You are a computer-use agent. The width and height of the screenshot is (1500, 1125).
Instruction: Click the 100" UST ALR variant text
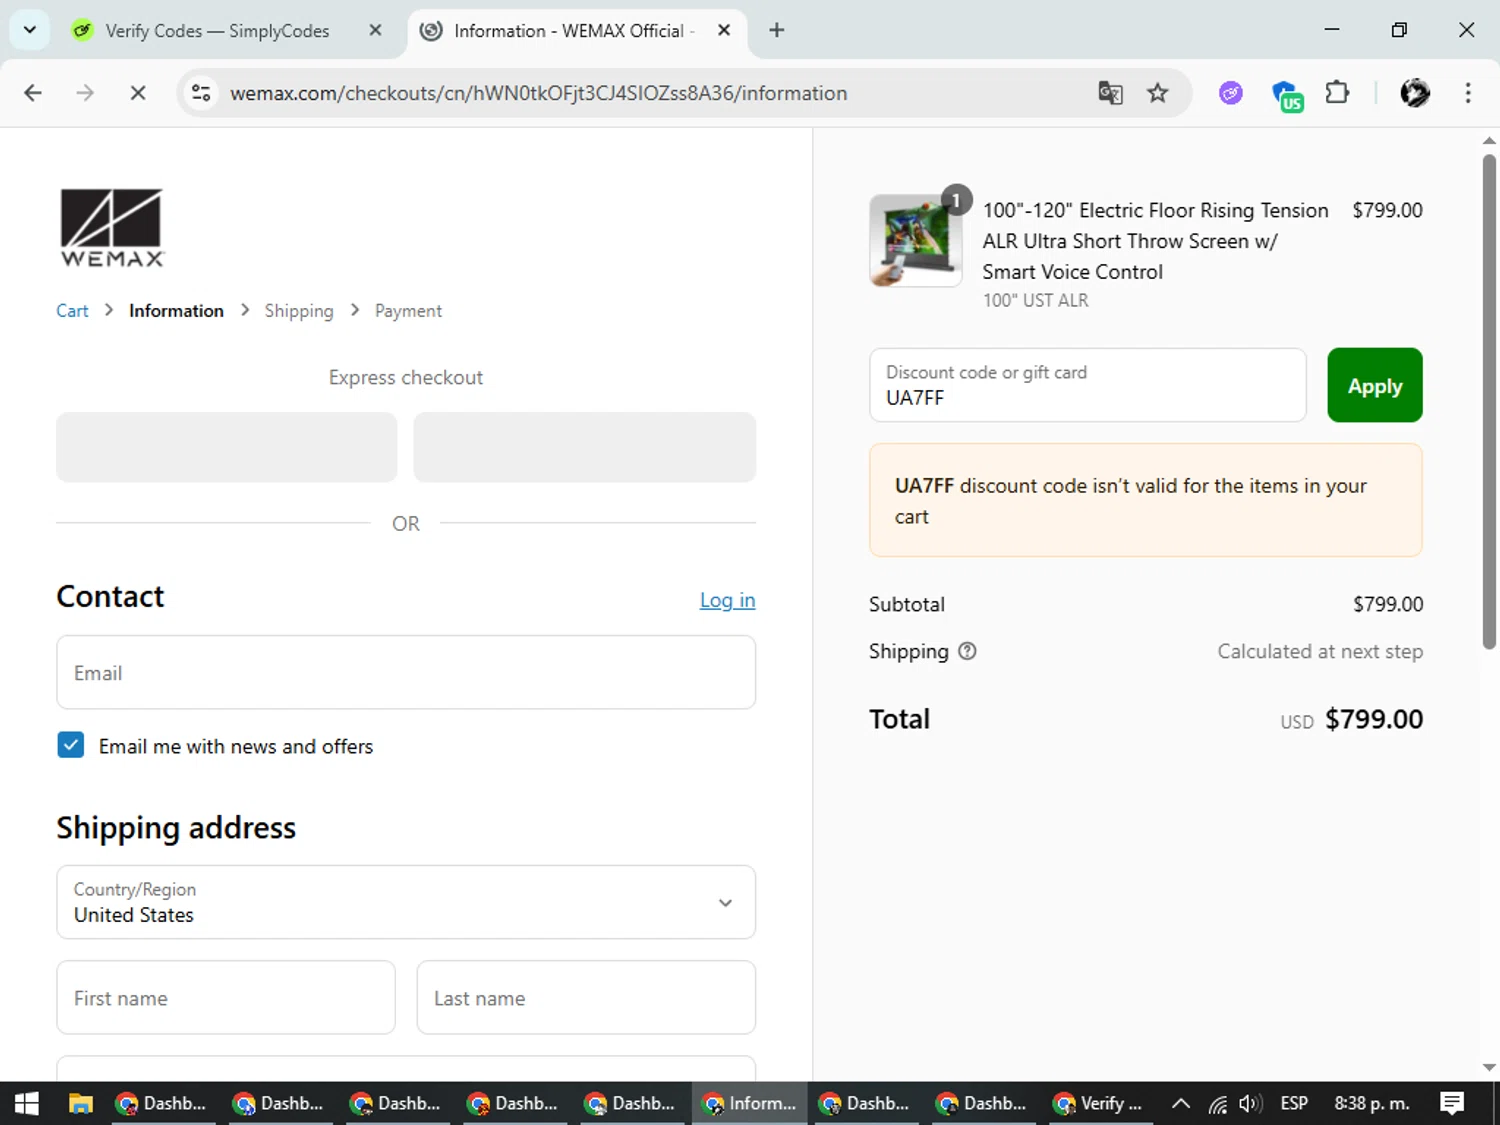pyautogui.click(x=1035, y=300)
